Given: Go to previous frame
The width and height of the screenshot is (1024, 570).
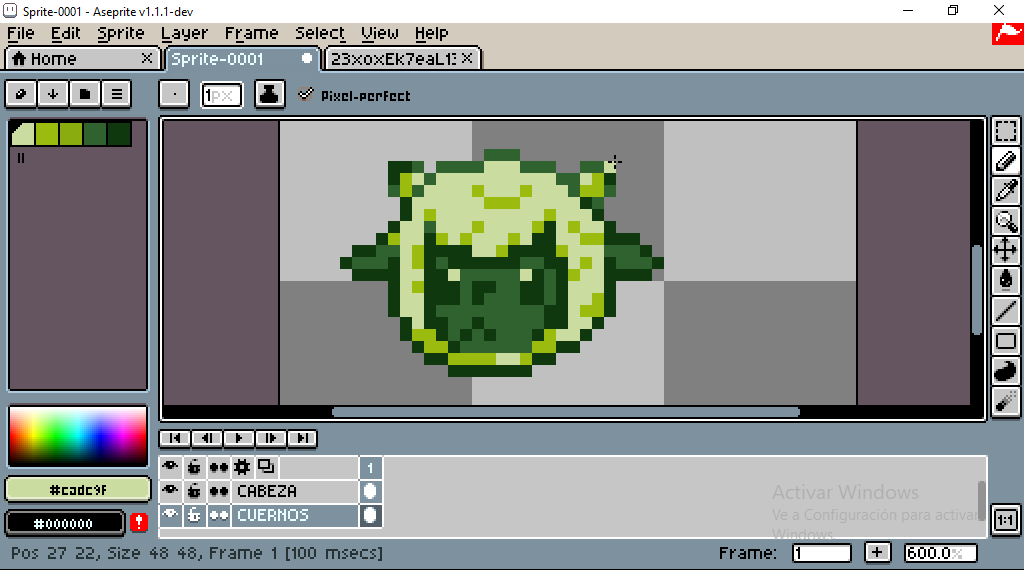Looking at the screenshot, I should point(207,438).
